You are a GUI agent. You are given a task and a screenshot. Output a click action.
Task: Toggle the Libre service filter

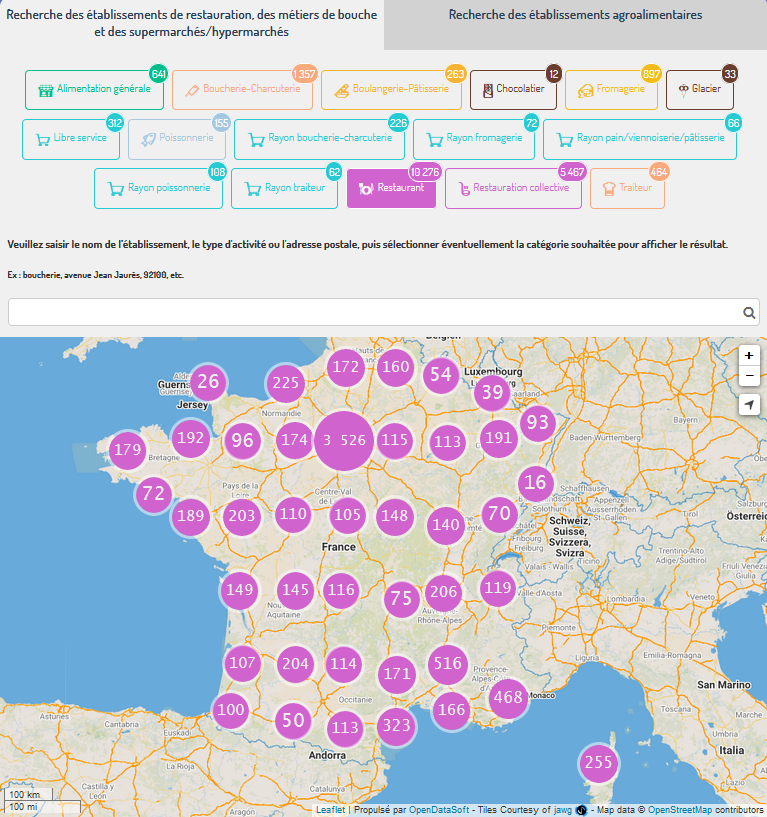coord(71,139)
